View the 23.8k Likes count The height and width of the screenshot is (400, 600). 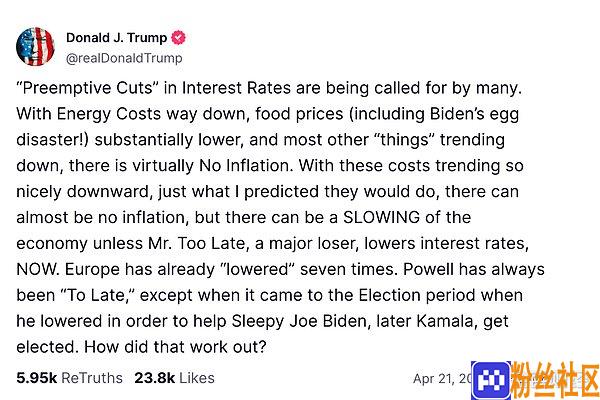click(174, 378)
